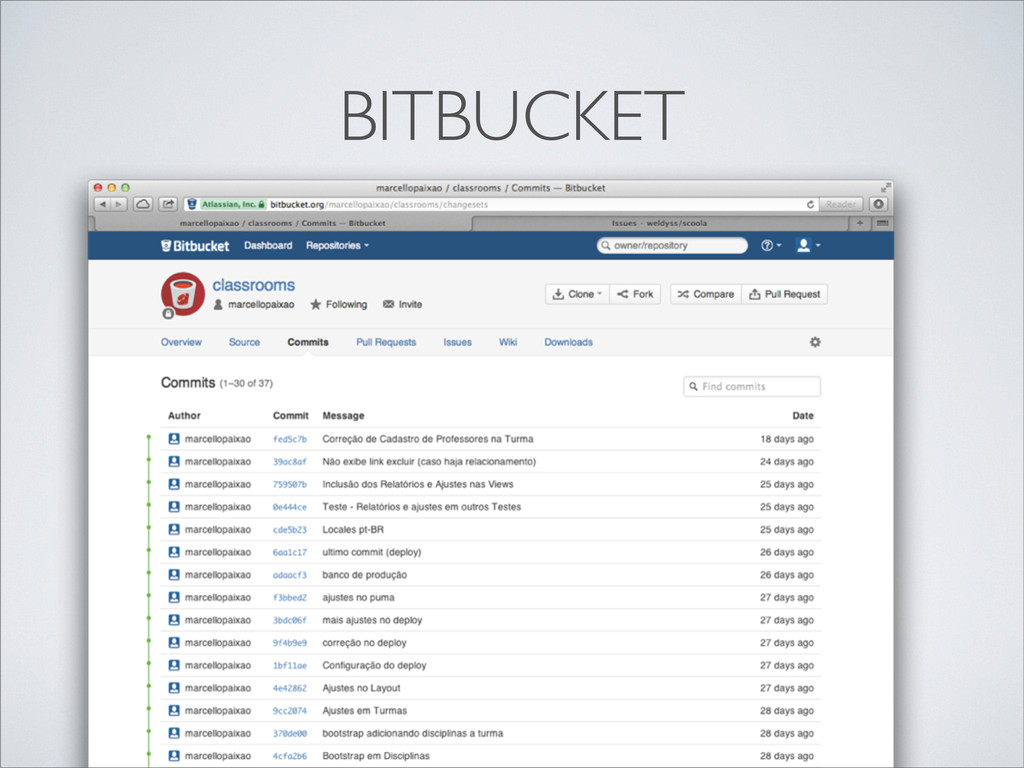Click the Safari forward arrow button
The width and height of the screenshot is (1024, 768).
(119, 204)
